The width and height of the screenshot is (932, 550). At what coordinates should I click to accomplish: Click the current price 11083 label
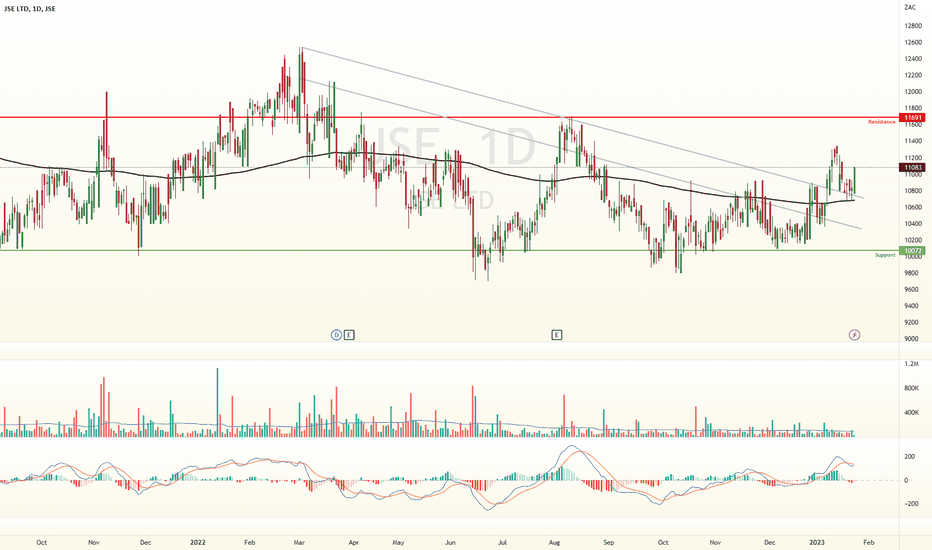click(x=913, y=168)
